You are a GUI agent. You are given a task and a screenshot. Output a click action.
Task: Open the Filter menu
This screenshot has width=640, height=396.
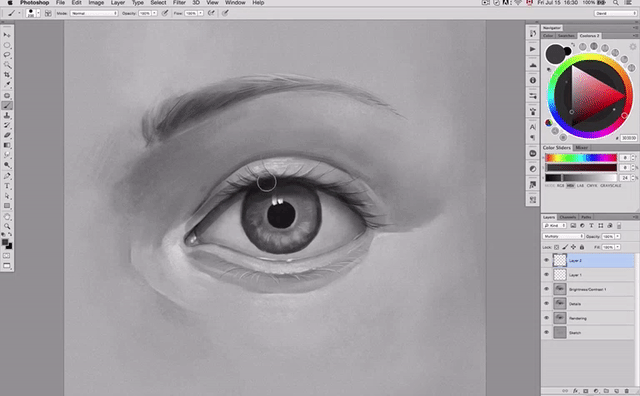pos(179,3)
